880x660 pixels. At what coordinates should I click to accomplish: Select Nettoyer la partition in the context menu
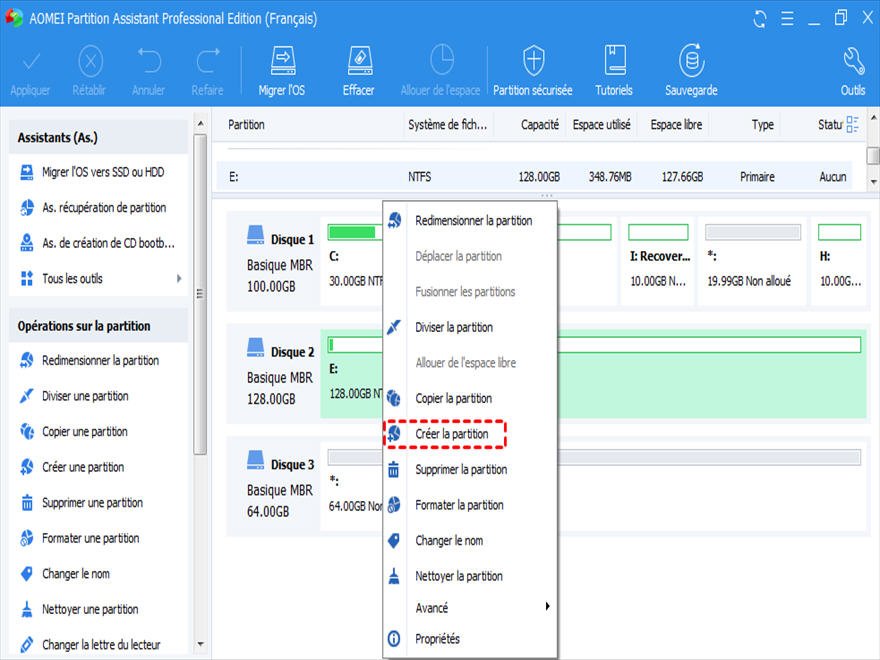click(470, 576)
